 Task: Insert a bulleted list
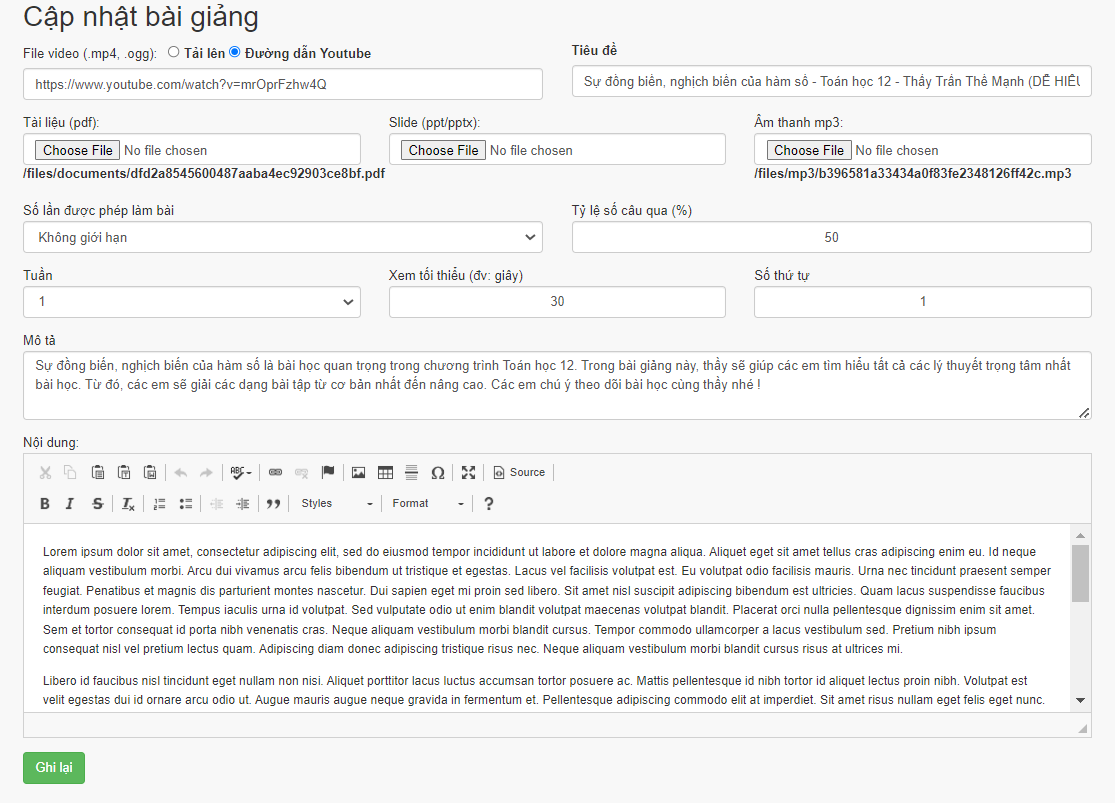click(x=185, y=504)
